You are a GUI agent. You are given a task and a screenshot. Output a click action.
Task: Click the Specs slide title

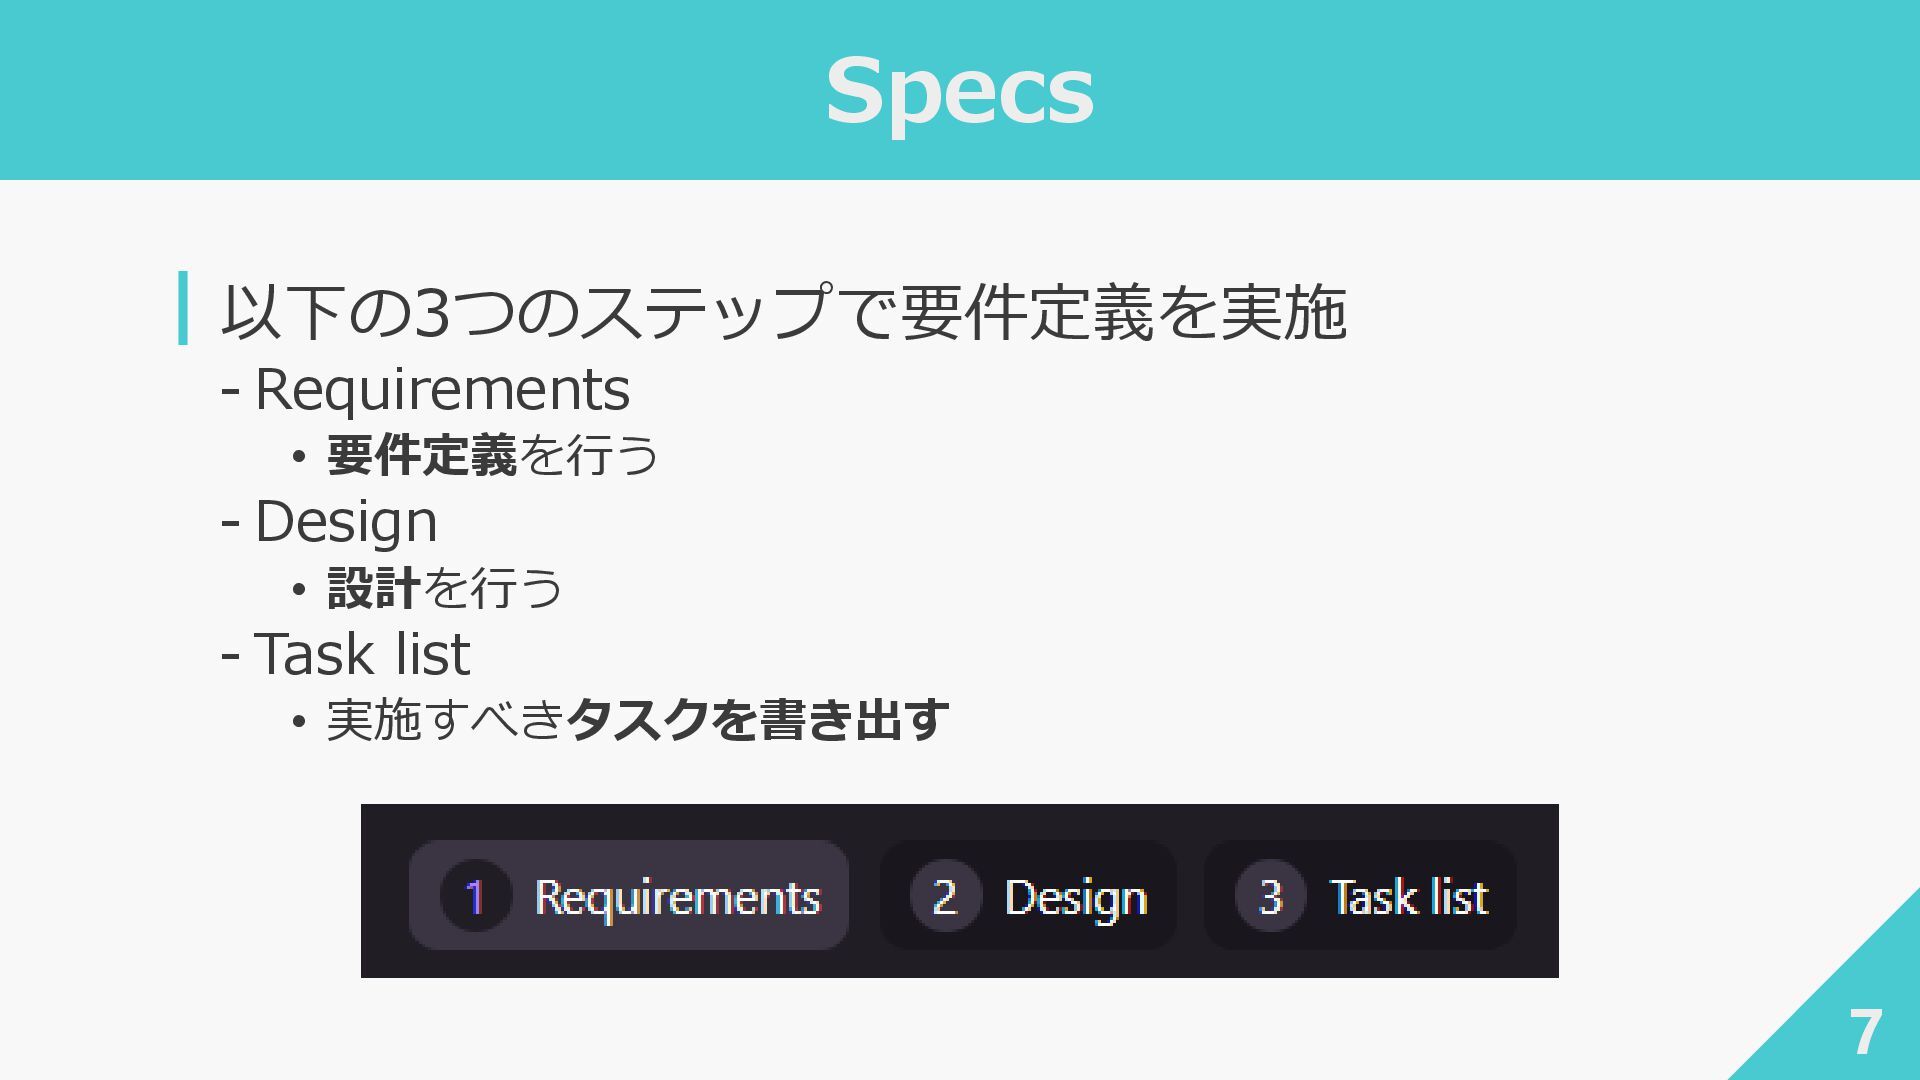click(959, 92)
